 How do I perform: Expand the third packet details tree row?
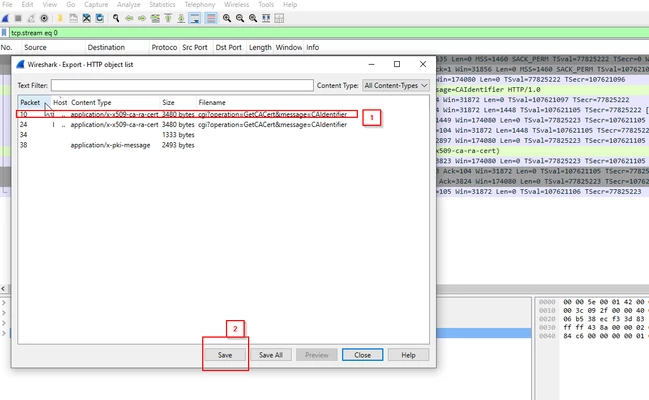pyautogui.click(x=4, y=323)
